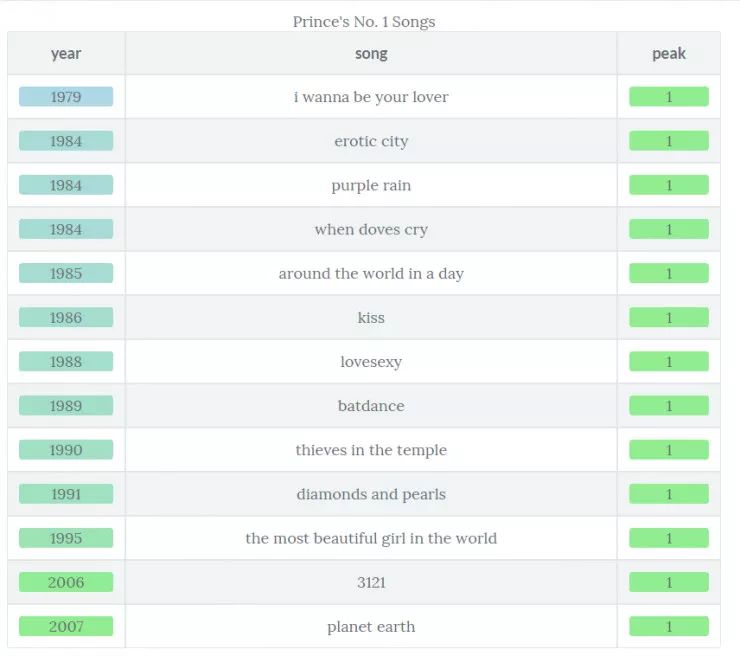
Task: Select 'thieves in the temple' row text
Action: coord(371,450)
